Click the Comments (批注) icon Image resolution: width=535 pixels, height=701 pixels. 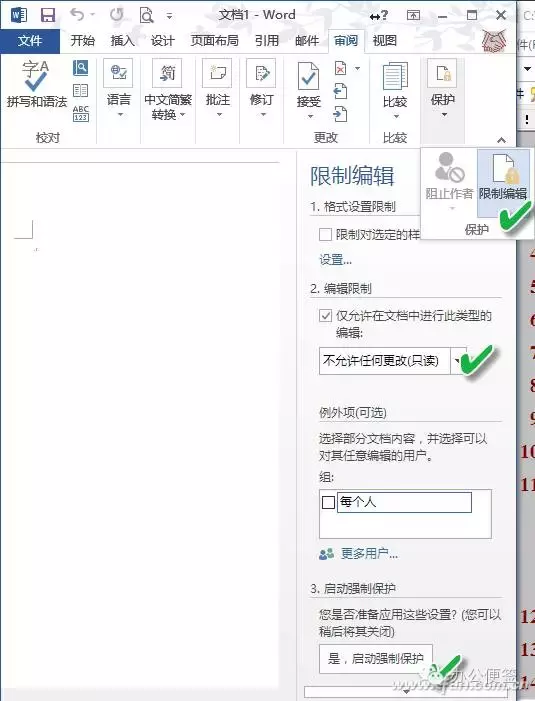(217, 72)
